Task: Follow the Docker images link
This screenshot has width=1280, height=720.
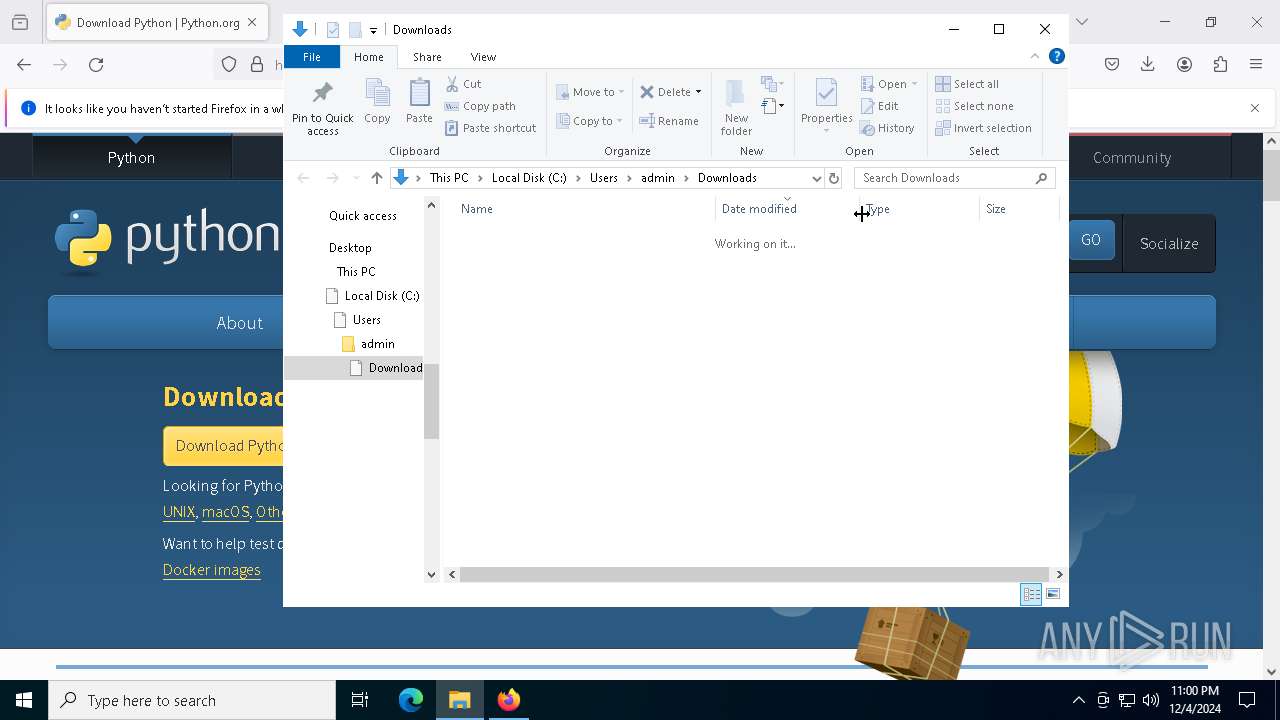Action: (x=212, y=570)
